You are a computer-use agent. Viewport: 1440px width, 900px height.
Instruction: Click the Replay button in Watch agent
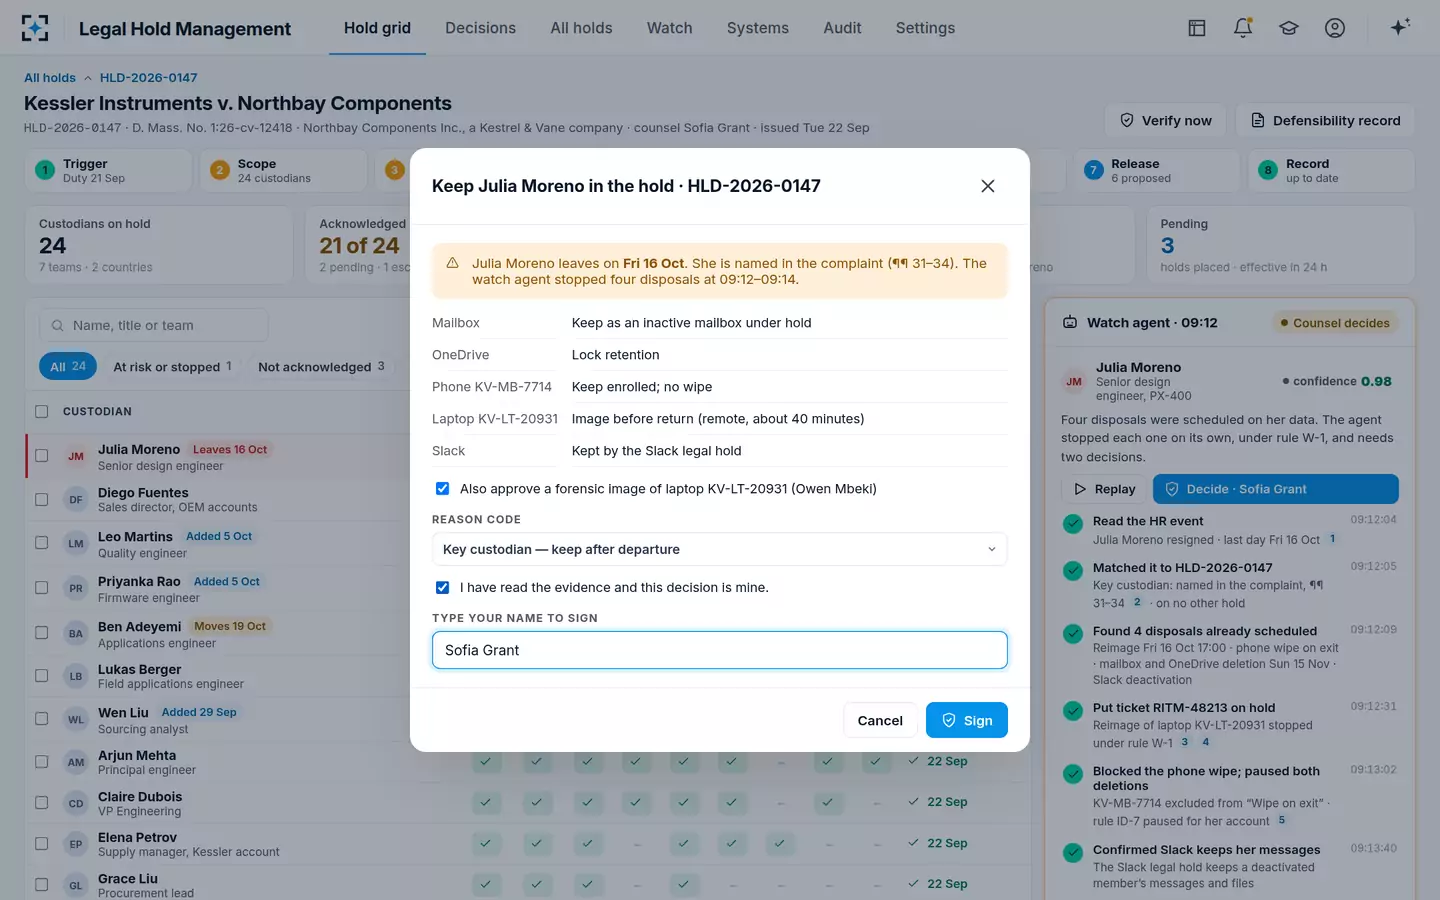point(1104,489)
